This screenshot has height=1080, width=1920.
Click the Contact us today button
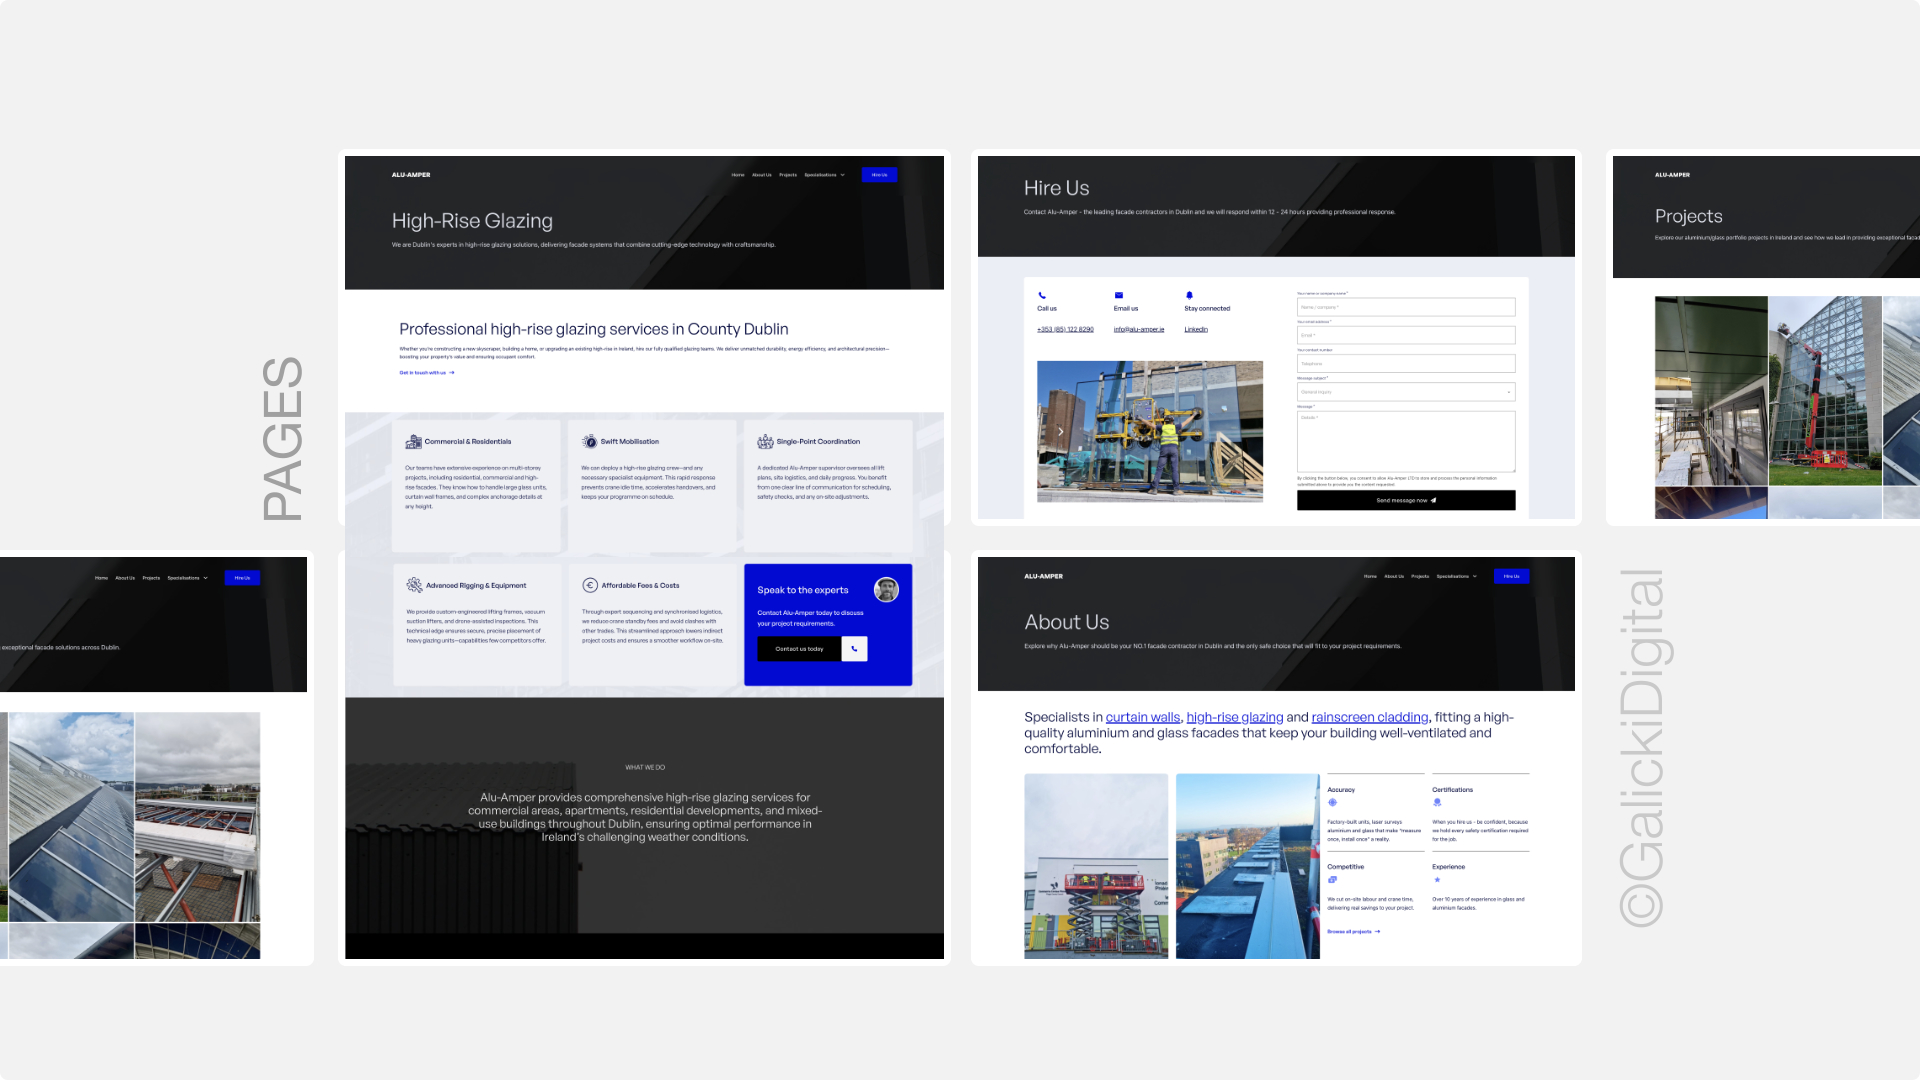pyautogui.click(x=799, y=648)
